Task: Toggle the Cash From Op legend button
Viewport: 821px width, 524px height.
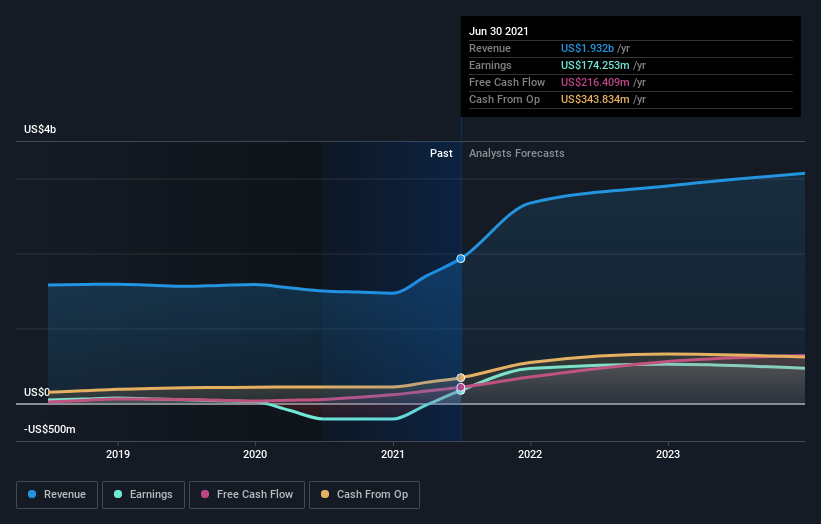Action: [x=364, y=495]
